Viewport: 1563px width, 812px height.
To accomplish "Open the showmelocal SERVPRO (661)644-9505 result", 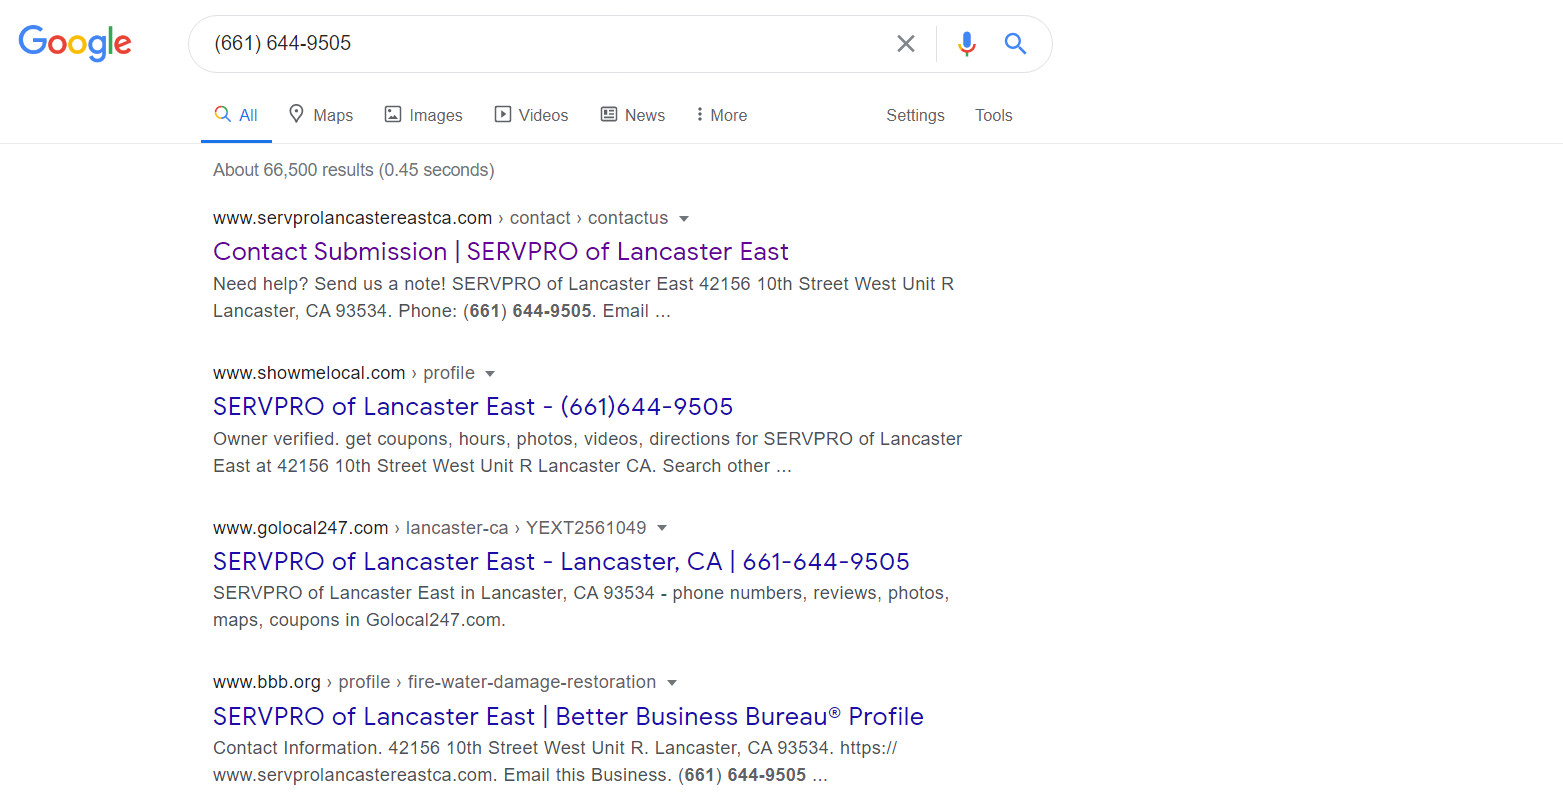I will click(473, 406).
